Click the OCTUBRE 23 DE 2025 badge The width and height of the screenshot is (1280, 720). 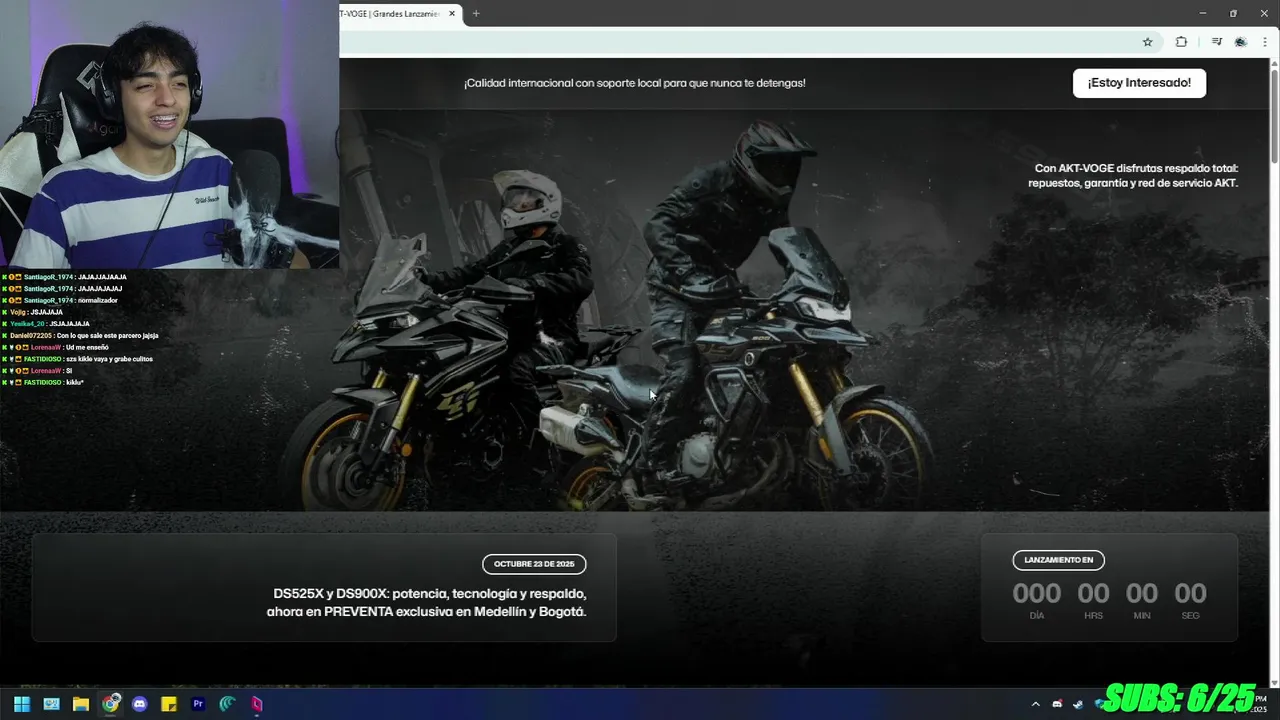pyautogui.click(x=534, y=564)
